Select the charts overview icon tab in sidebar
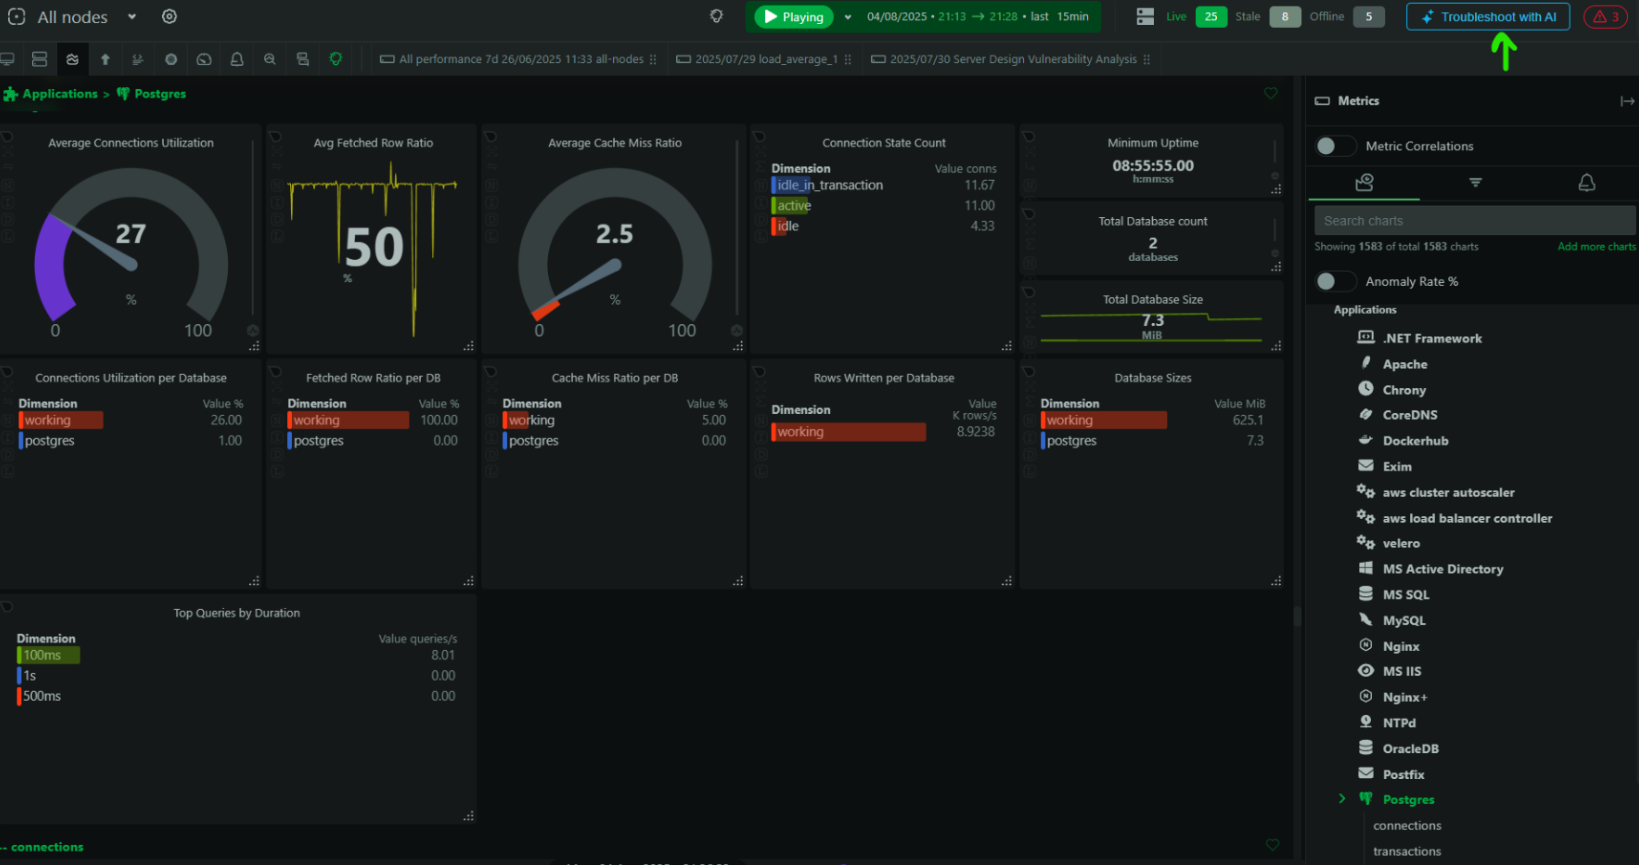Image resolution: width=1639 pixels, height=865 pixels. 1364,182
